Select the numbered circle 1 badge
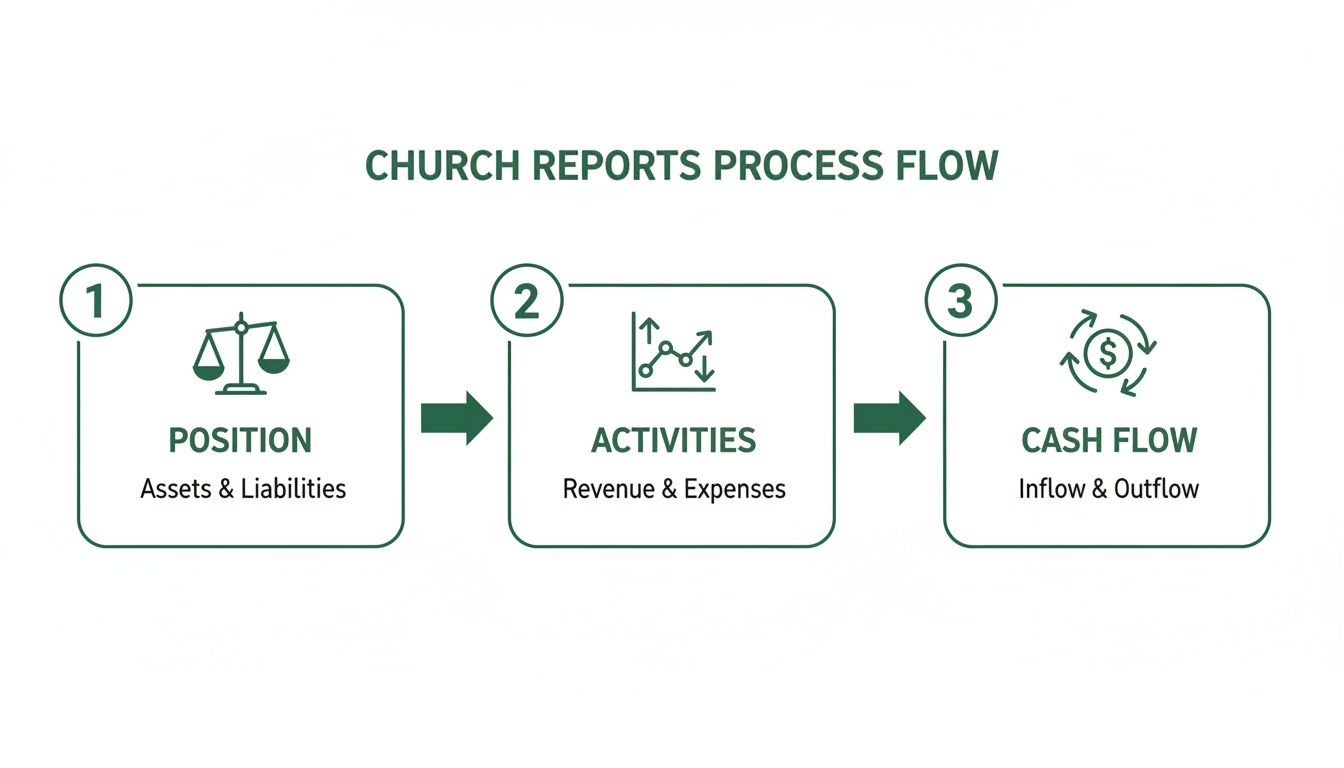Viewport: 1344px width, 768px height. coord(96,298)
